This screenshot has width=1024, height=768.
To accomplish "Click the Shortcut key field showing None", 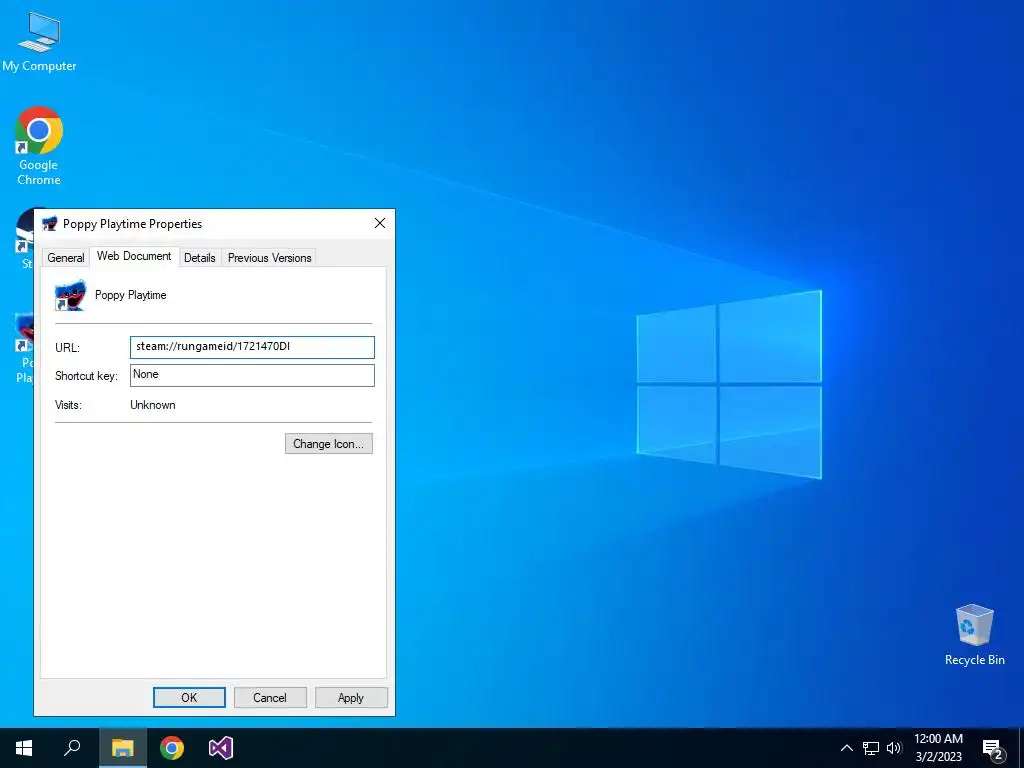I will coord(252,375).
